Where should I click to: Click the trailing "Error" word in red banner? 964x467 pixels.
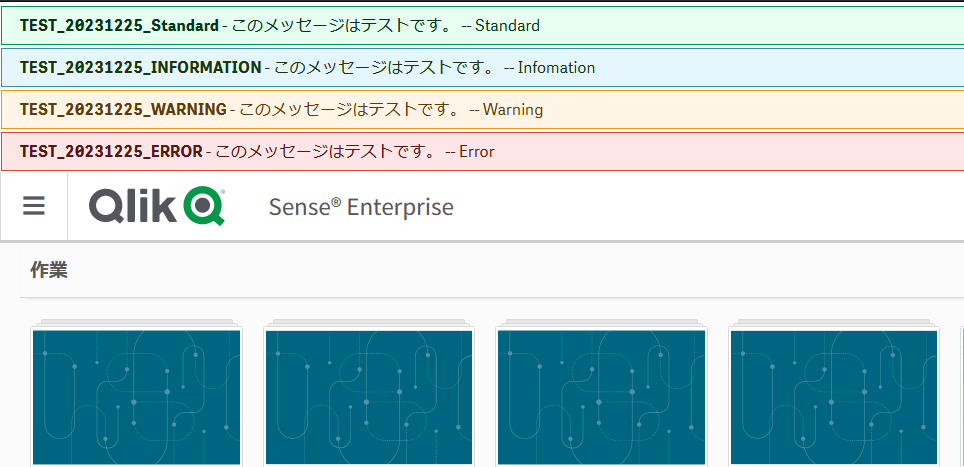477,152
